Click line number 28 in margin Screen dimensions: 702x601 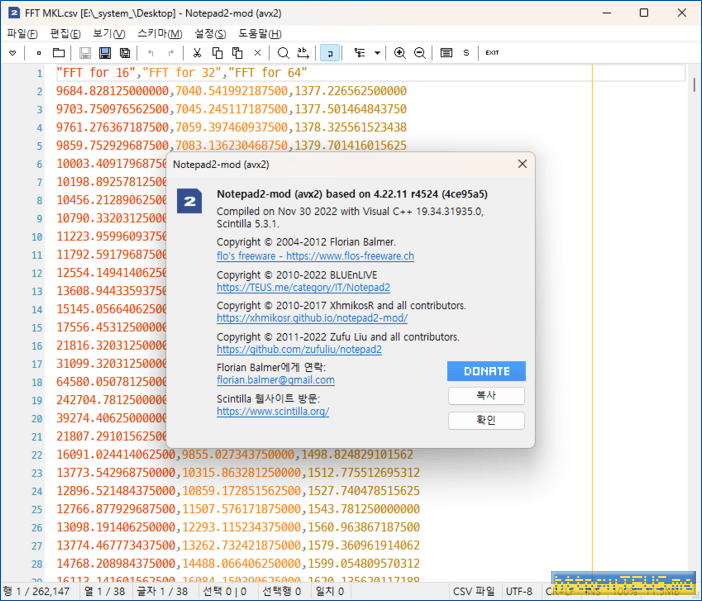37,564
